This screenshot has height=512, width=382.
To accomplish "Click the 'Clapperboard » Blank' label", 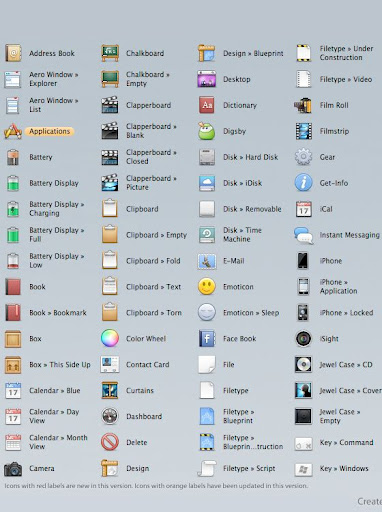I will click(x=151, y=131).
